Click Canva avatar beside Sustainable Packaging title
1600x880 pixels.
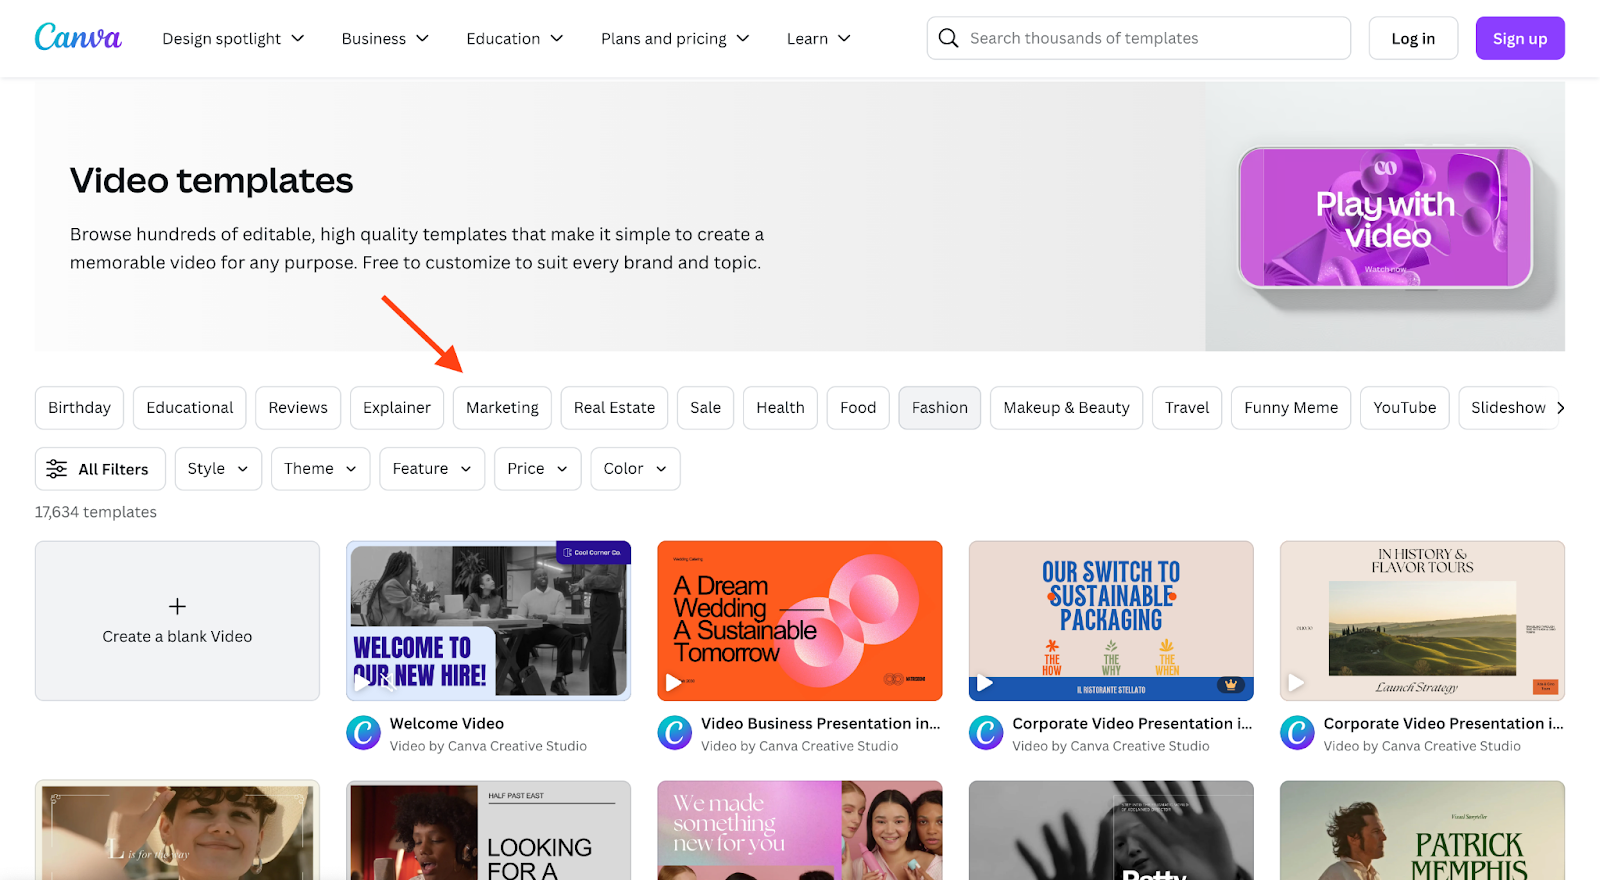(986, 733)
